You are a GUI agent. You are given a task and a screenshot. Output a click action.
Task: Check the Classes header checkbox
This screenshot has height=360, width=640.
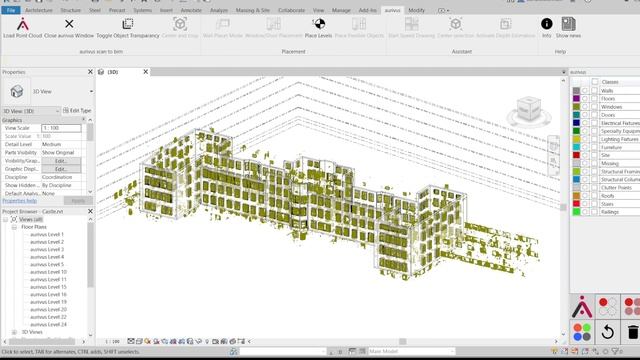click(x=595, y=82)
